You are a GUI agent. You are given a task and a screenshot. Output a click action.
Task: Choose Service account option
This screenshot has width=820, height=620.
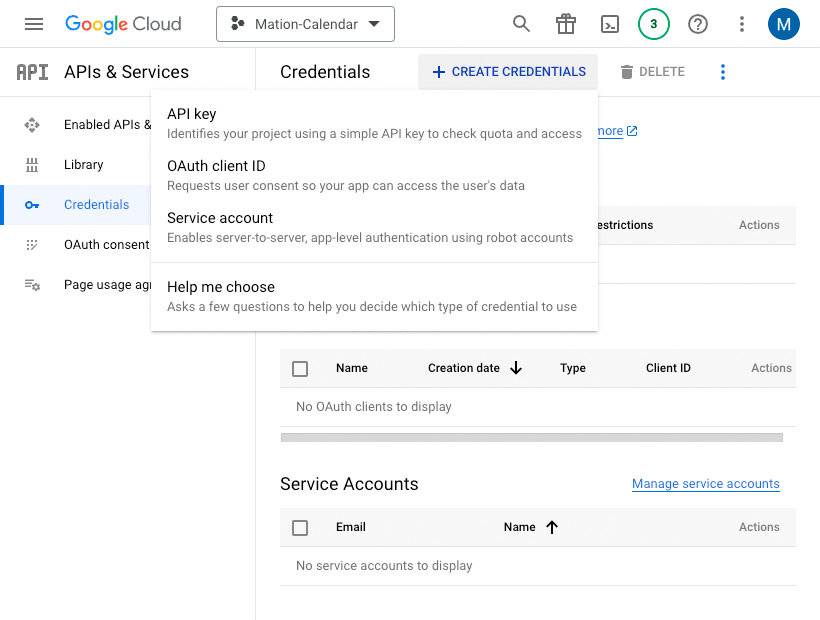point(374,227)
